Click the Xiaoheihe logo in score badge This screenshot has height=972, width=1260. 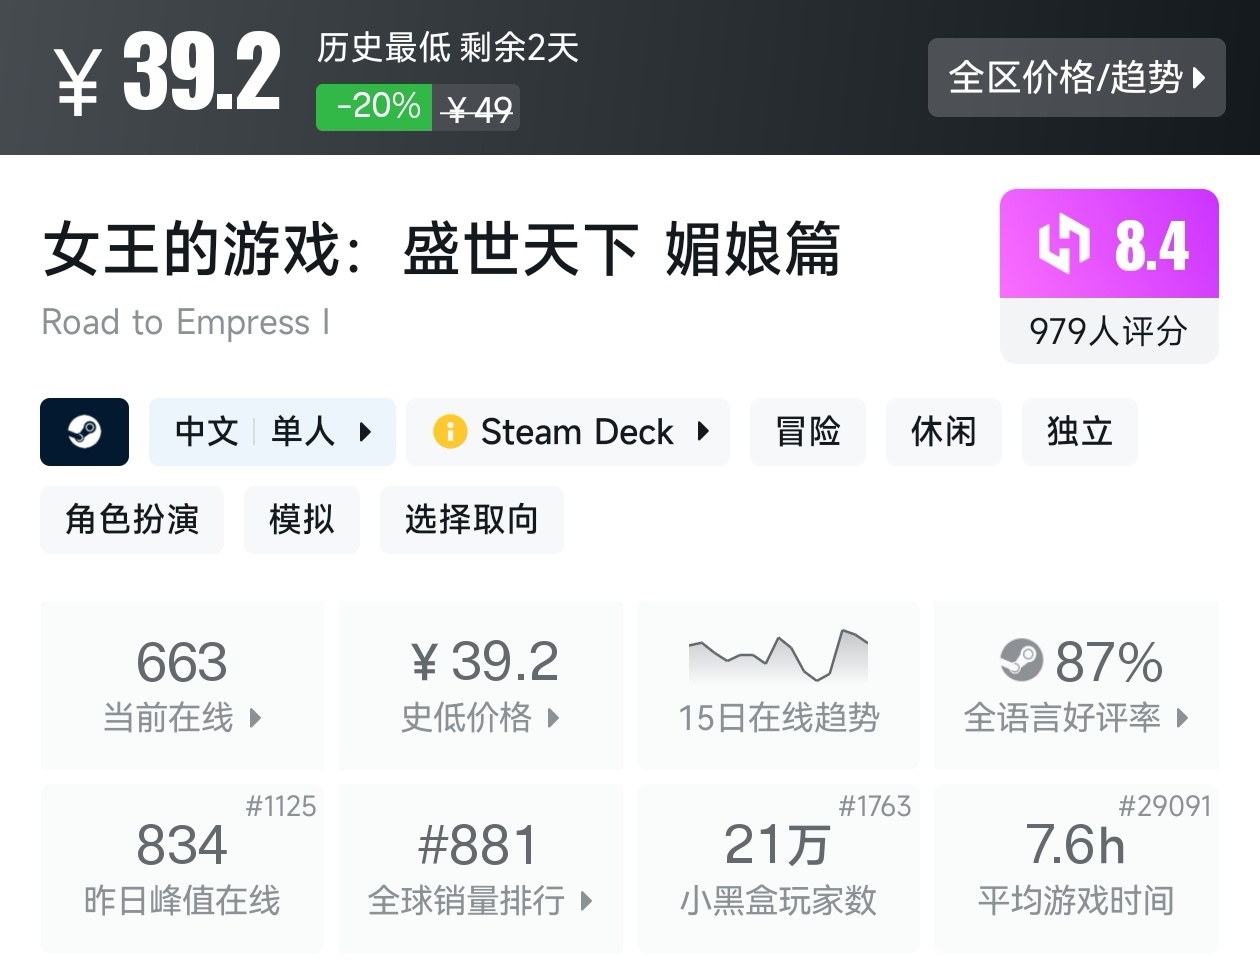[1063, 243]
